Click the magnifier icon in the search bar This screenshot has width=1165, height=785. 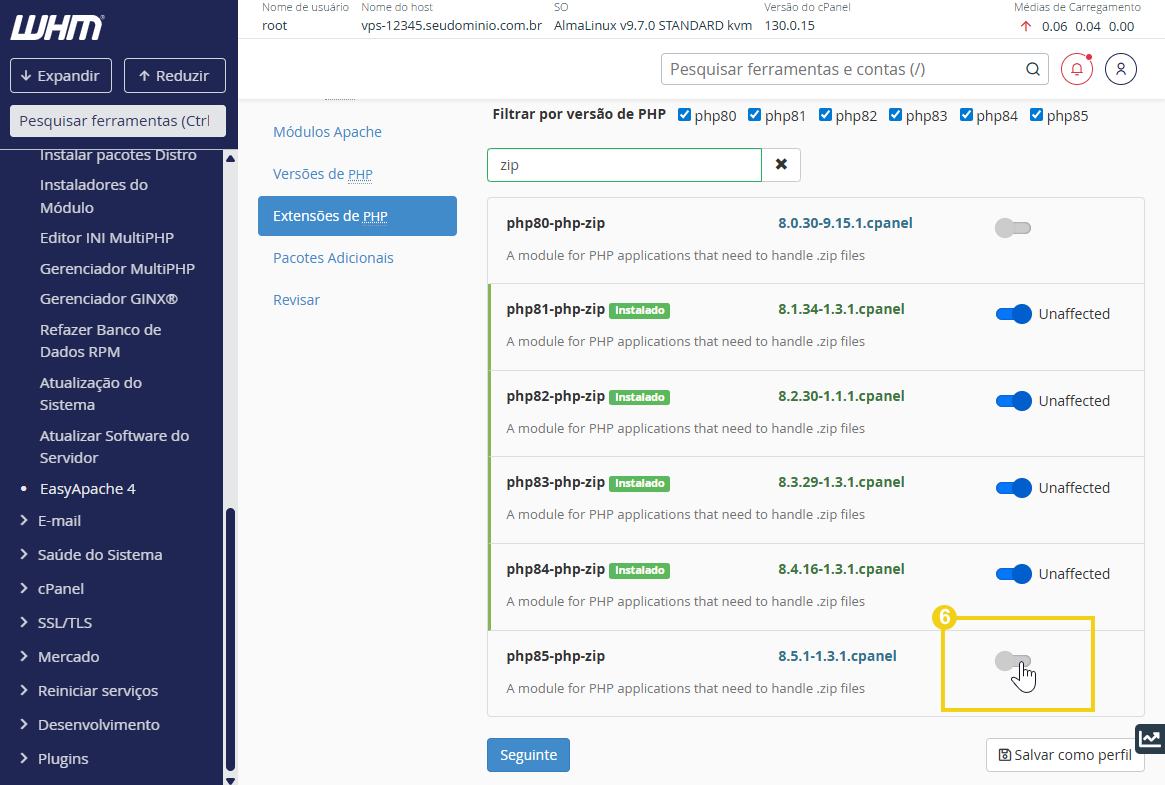(1033, 69)
